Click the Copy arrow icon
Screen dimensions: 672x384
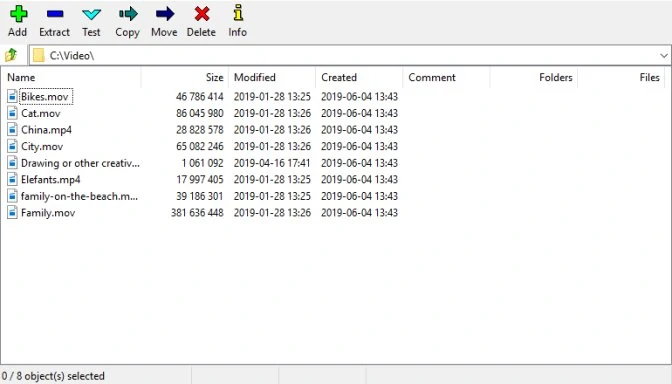point(128,14)
